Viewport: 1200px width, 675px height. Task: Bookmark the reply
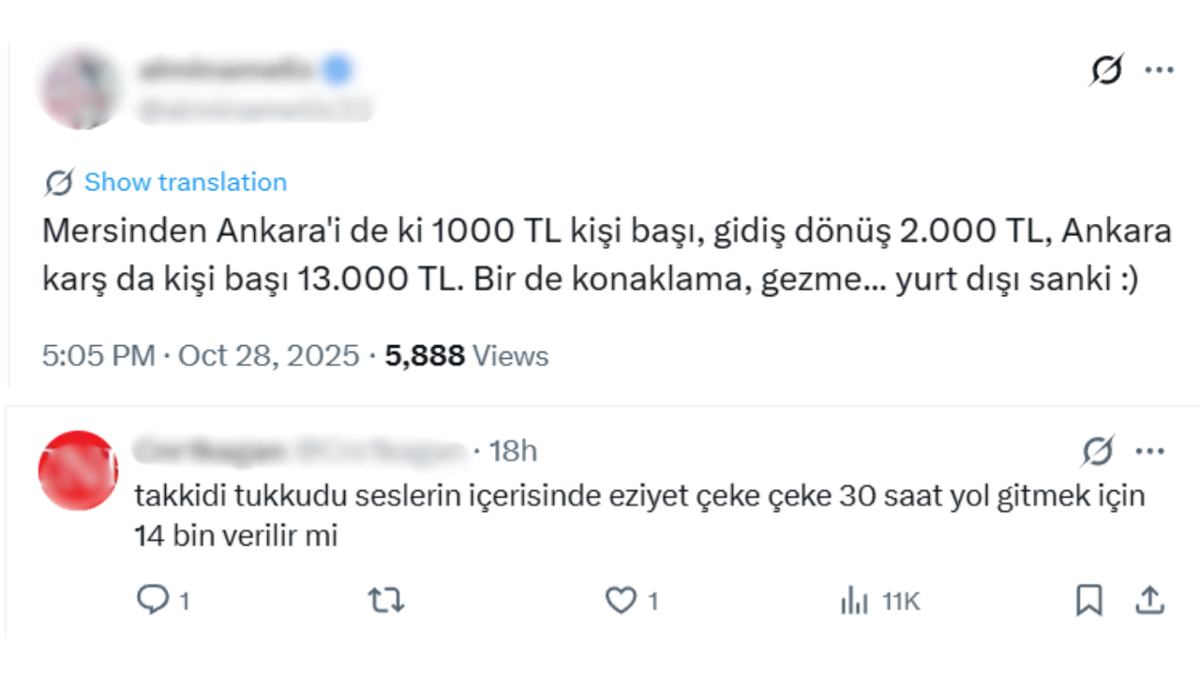click(1088, 600)
